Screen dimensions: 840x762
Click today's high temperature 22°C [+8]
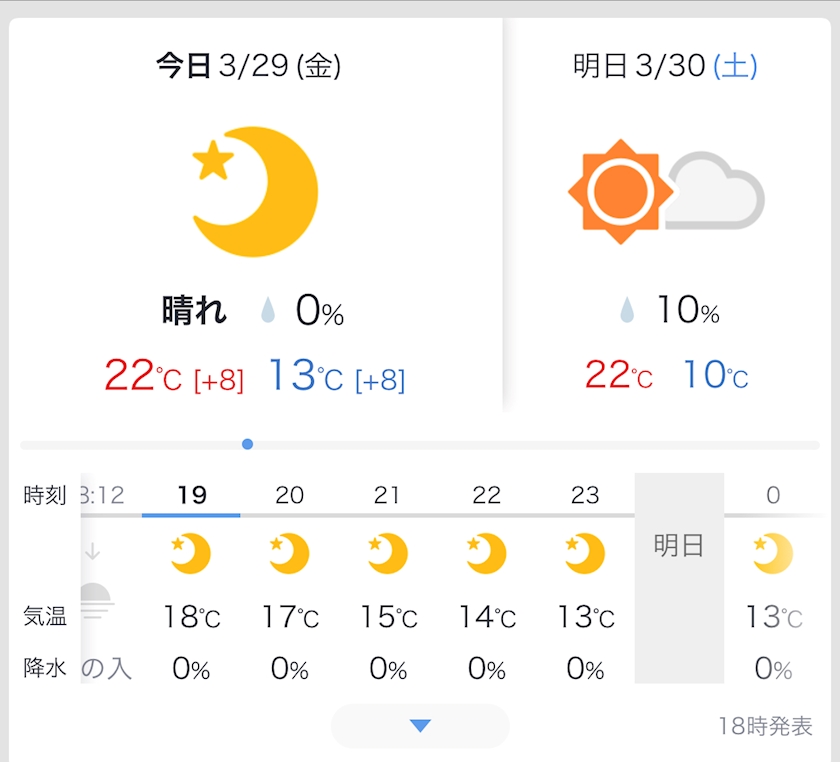click(x=174, y=375)
